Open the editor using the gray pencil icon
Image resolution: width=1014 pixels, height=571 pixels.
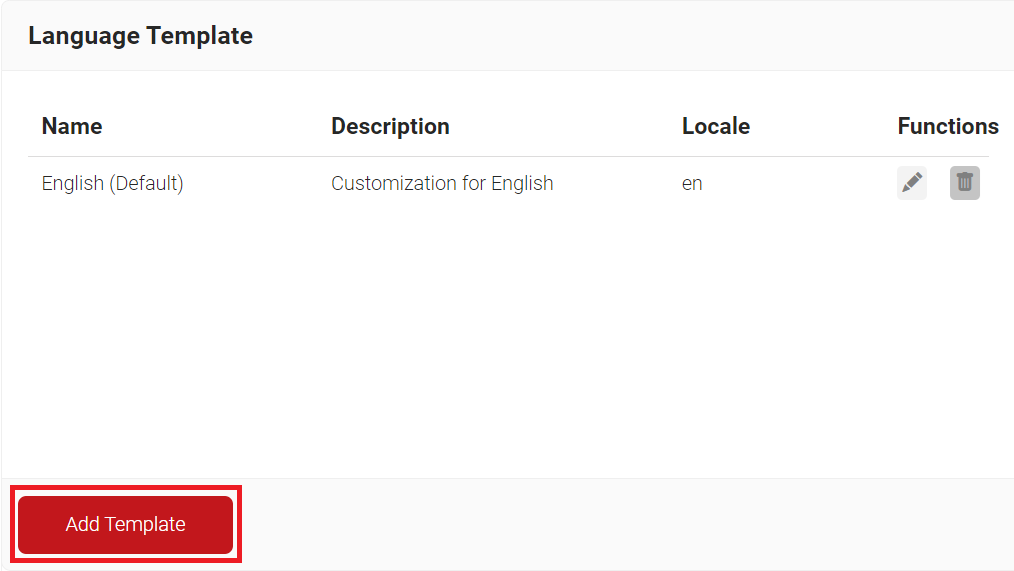pos(911,183)
